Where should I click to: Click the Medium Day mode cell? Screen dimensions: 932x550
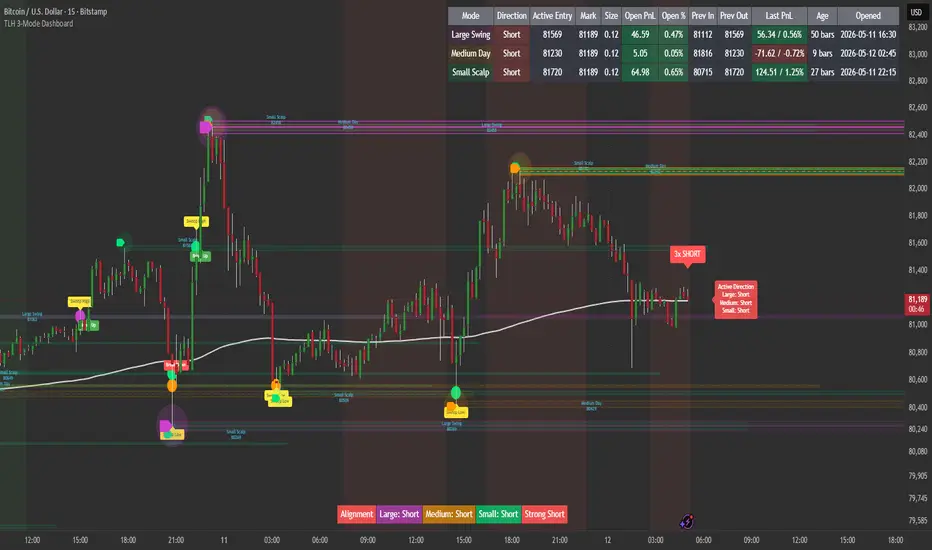point(470,54)
